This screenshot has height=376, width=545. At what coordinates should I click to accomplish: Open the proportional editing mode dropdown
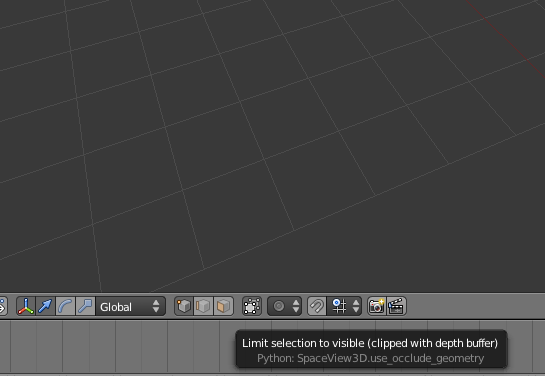coord(284,306)
